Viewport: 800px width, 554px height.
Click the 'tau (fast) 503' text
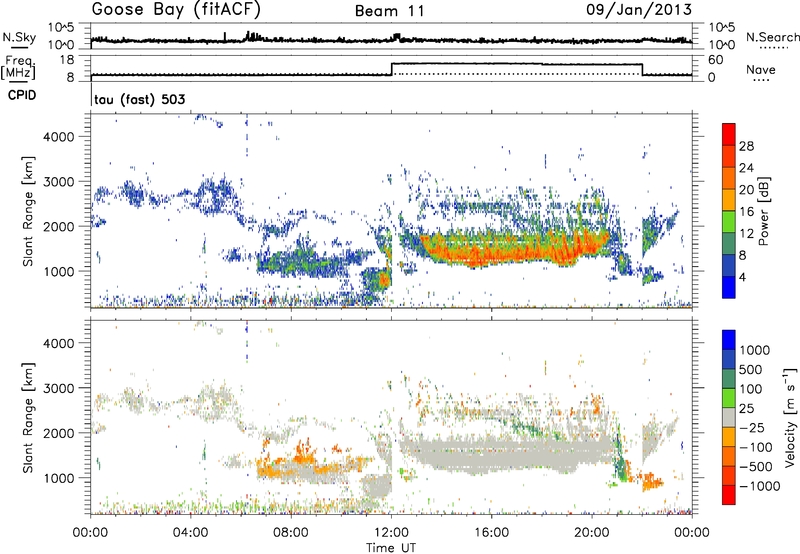pyautogui.click(x=140, y=99)
